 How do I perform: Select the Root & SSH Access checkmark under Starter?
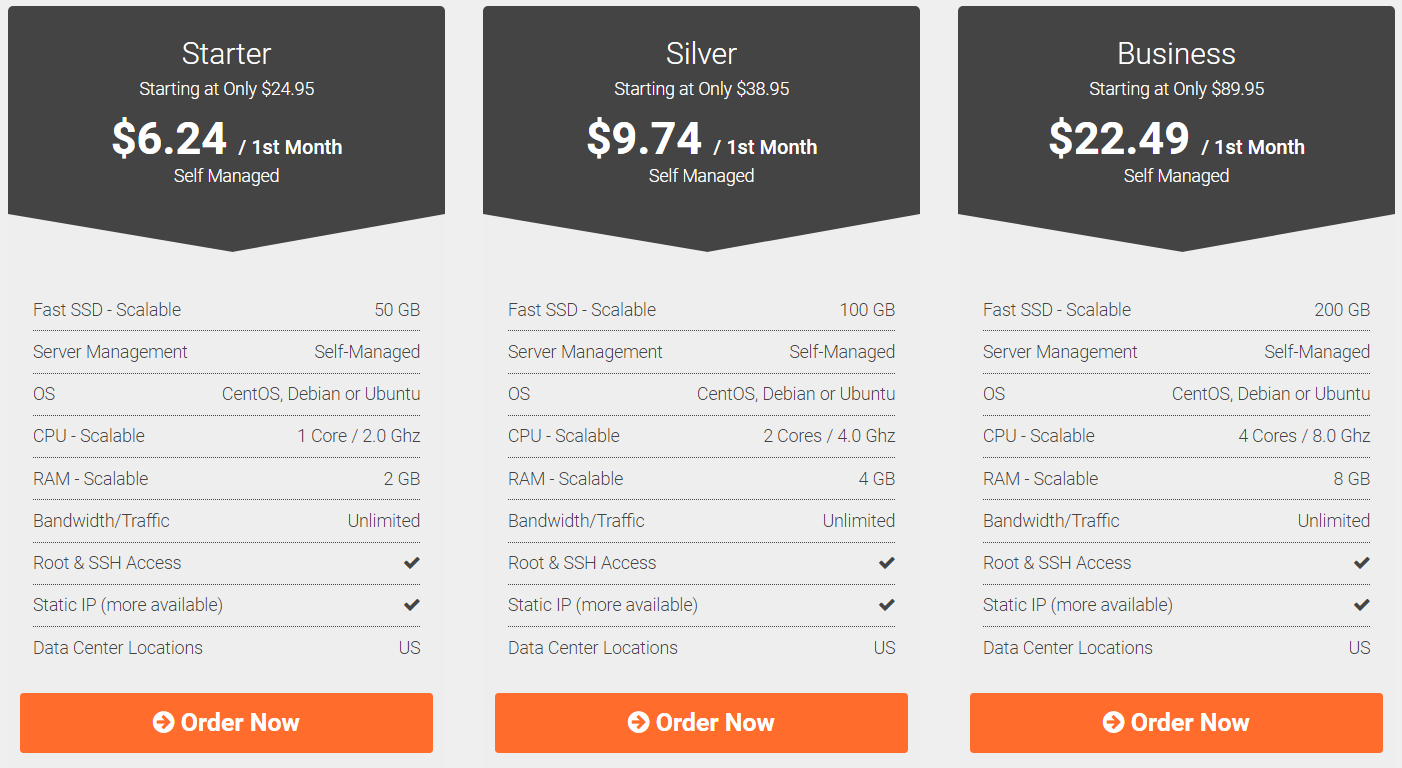coord(411,563)
